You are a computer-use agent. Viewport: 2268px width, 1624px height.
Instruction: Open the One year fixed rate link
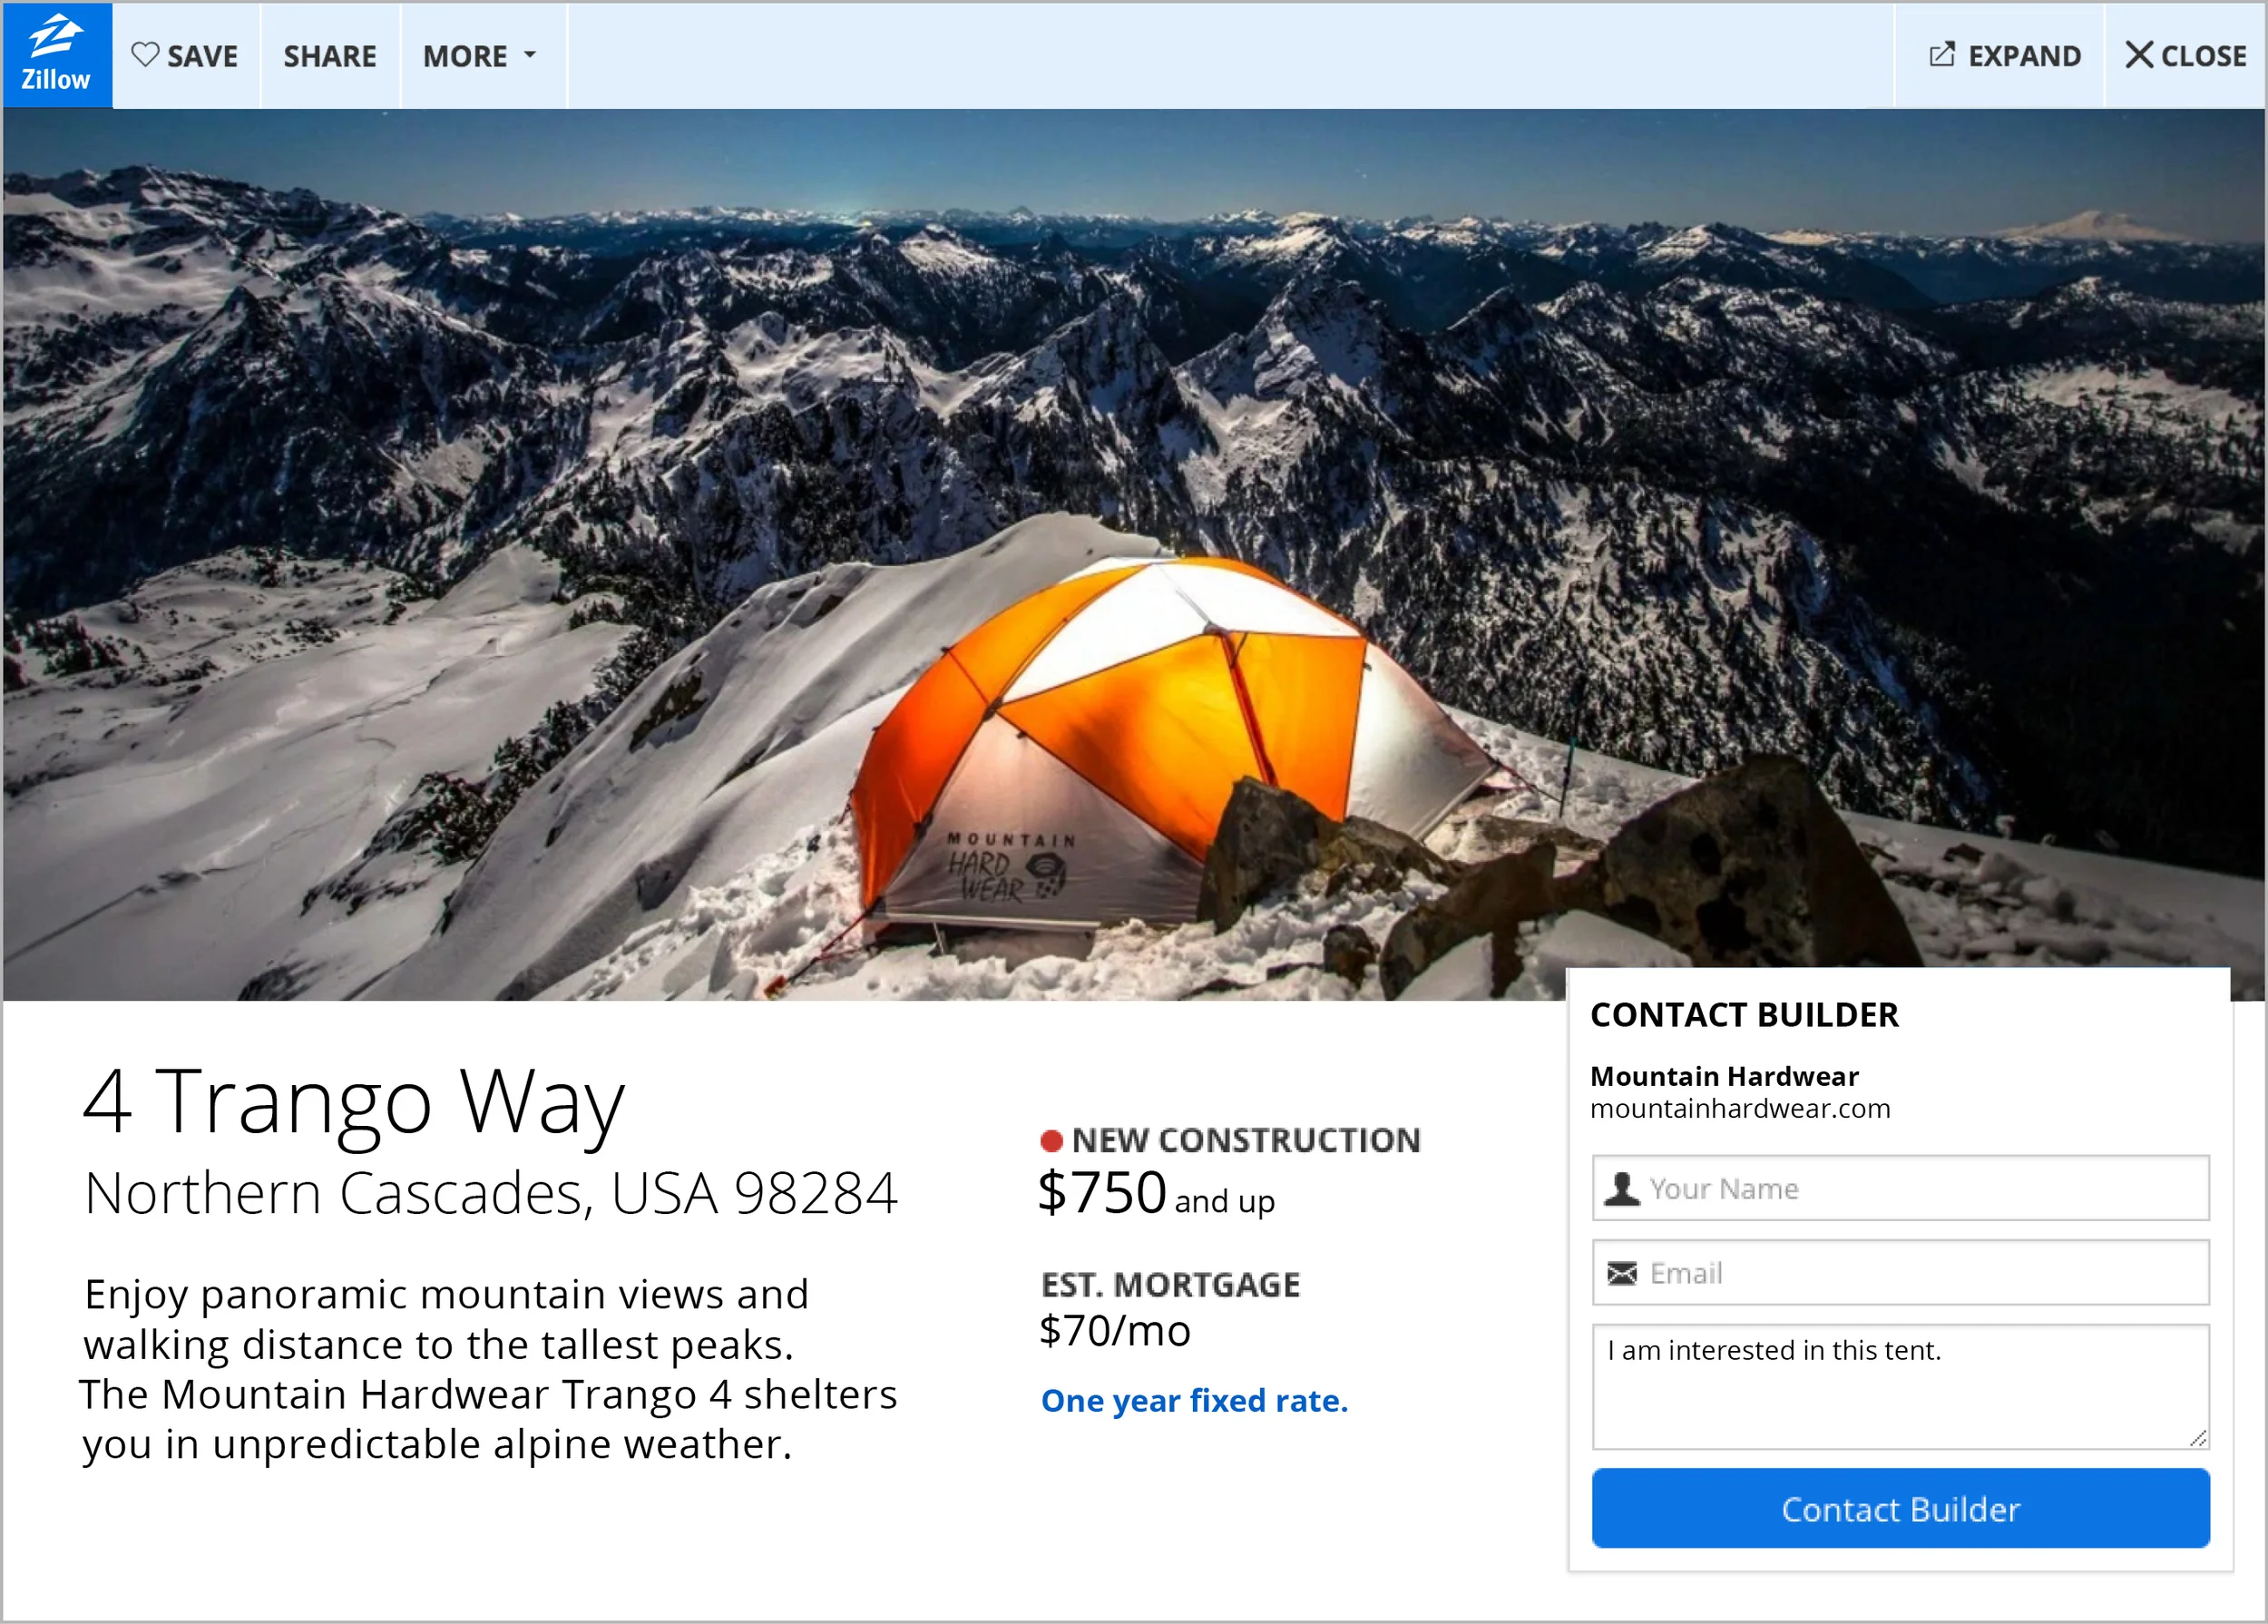coord(1194,1401)
